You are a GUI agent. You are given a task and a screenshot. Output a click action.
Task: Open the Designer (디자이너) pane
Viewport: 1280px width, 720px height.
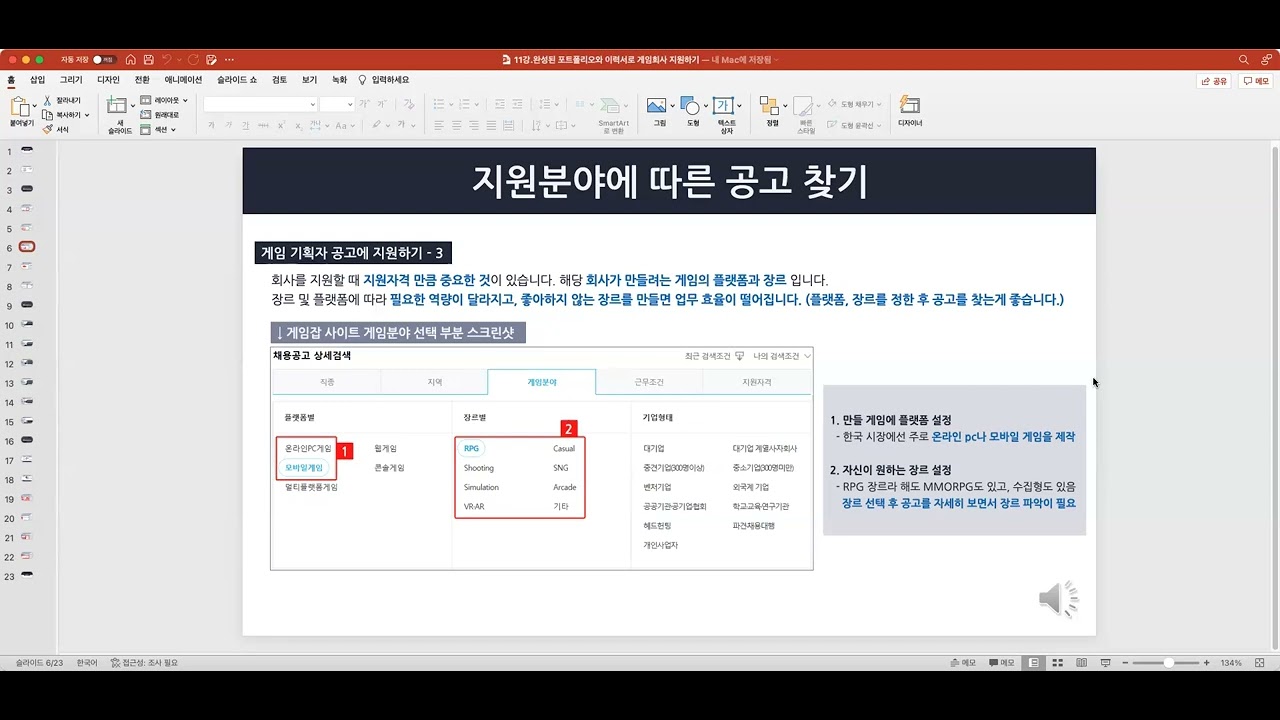[910, 110]
